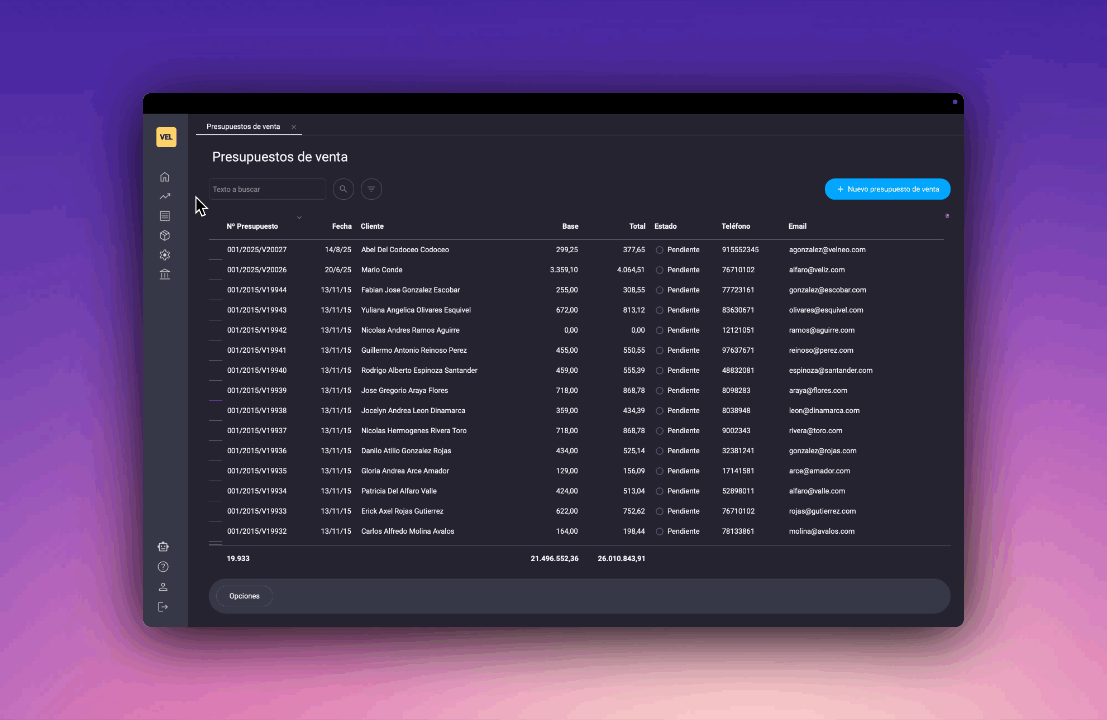Click the status circle in row 001/2015/V19944
Viewport: 1107px width, 720px height.
[x=659, y=290]
